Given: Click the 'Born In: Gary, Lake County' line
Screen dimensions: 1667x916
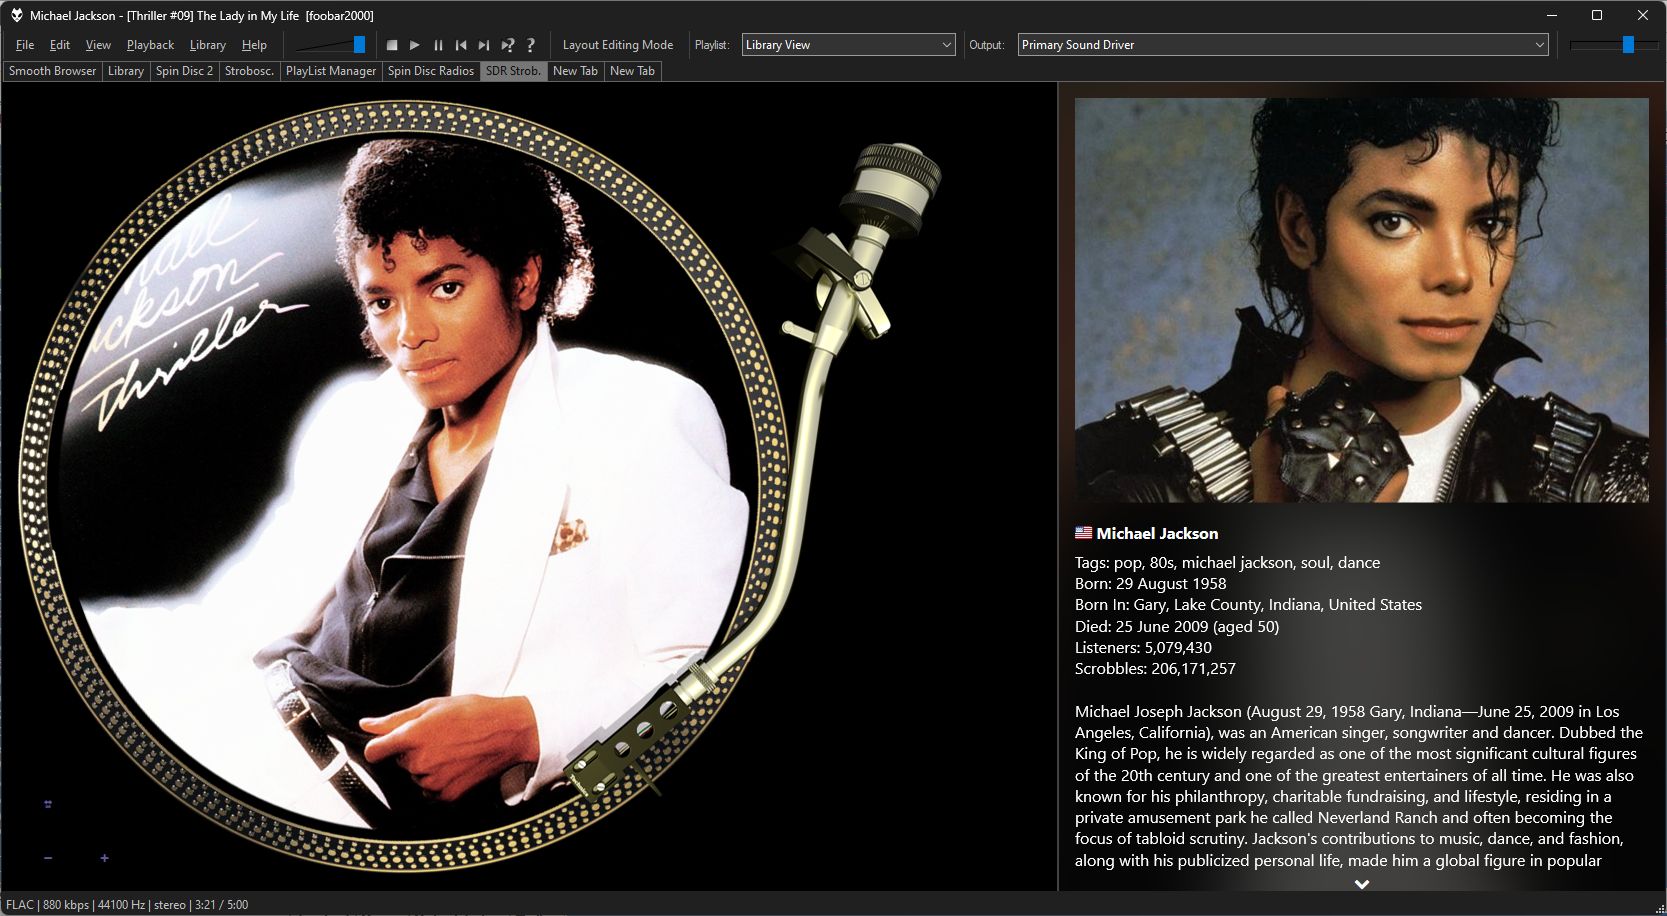Looking at the screenshot, I should [1248, 605].
